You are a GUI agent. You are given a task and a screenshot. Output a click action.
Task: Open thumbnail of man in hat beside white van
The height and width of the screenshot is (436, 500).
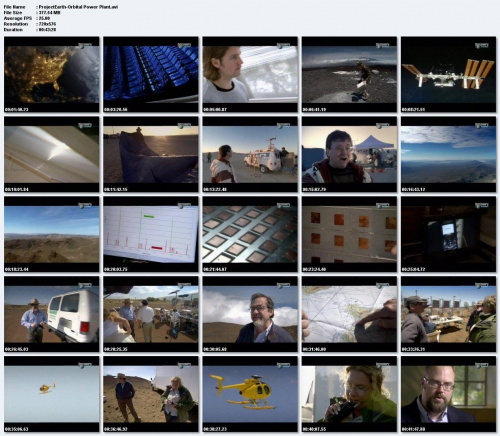(52, 314)
